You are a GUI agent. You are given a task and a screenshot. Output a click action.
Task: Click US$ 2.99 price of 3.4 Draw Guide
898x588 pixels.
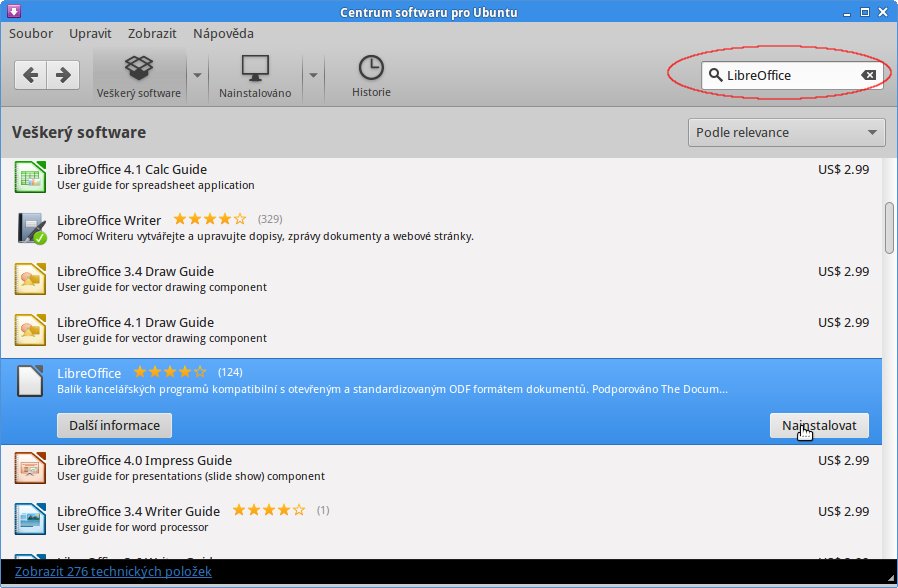[844, 271]
